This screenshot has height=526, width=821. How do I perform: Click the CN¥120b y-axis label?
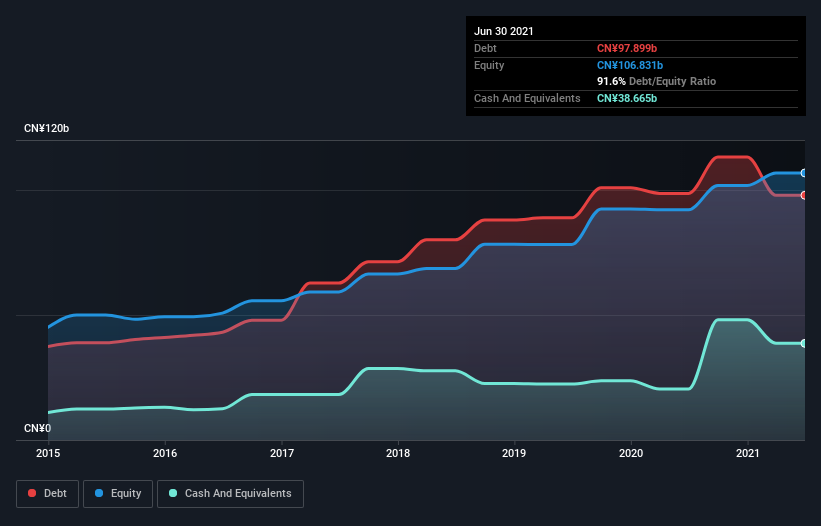(x=47, y=128)
